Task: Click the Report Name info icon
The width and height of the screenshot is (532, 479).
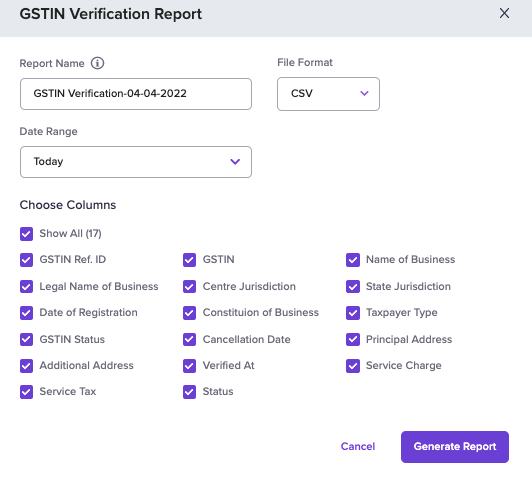Action: 97,63
